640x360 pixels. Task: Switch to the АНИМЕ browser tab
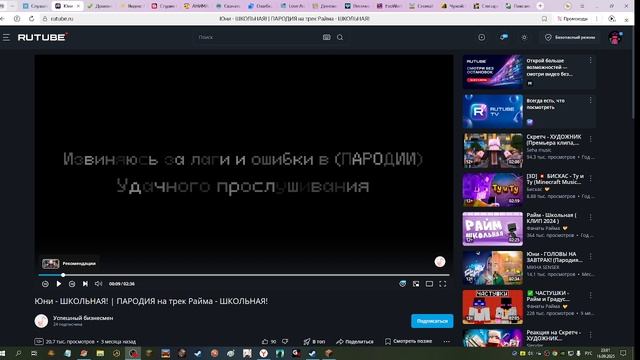[x=196, y=6]
